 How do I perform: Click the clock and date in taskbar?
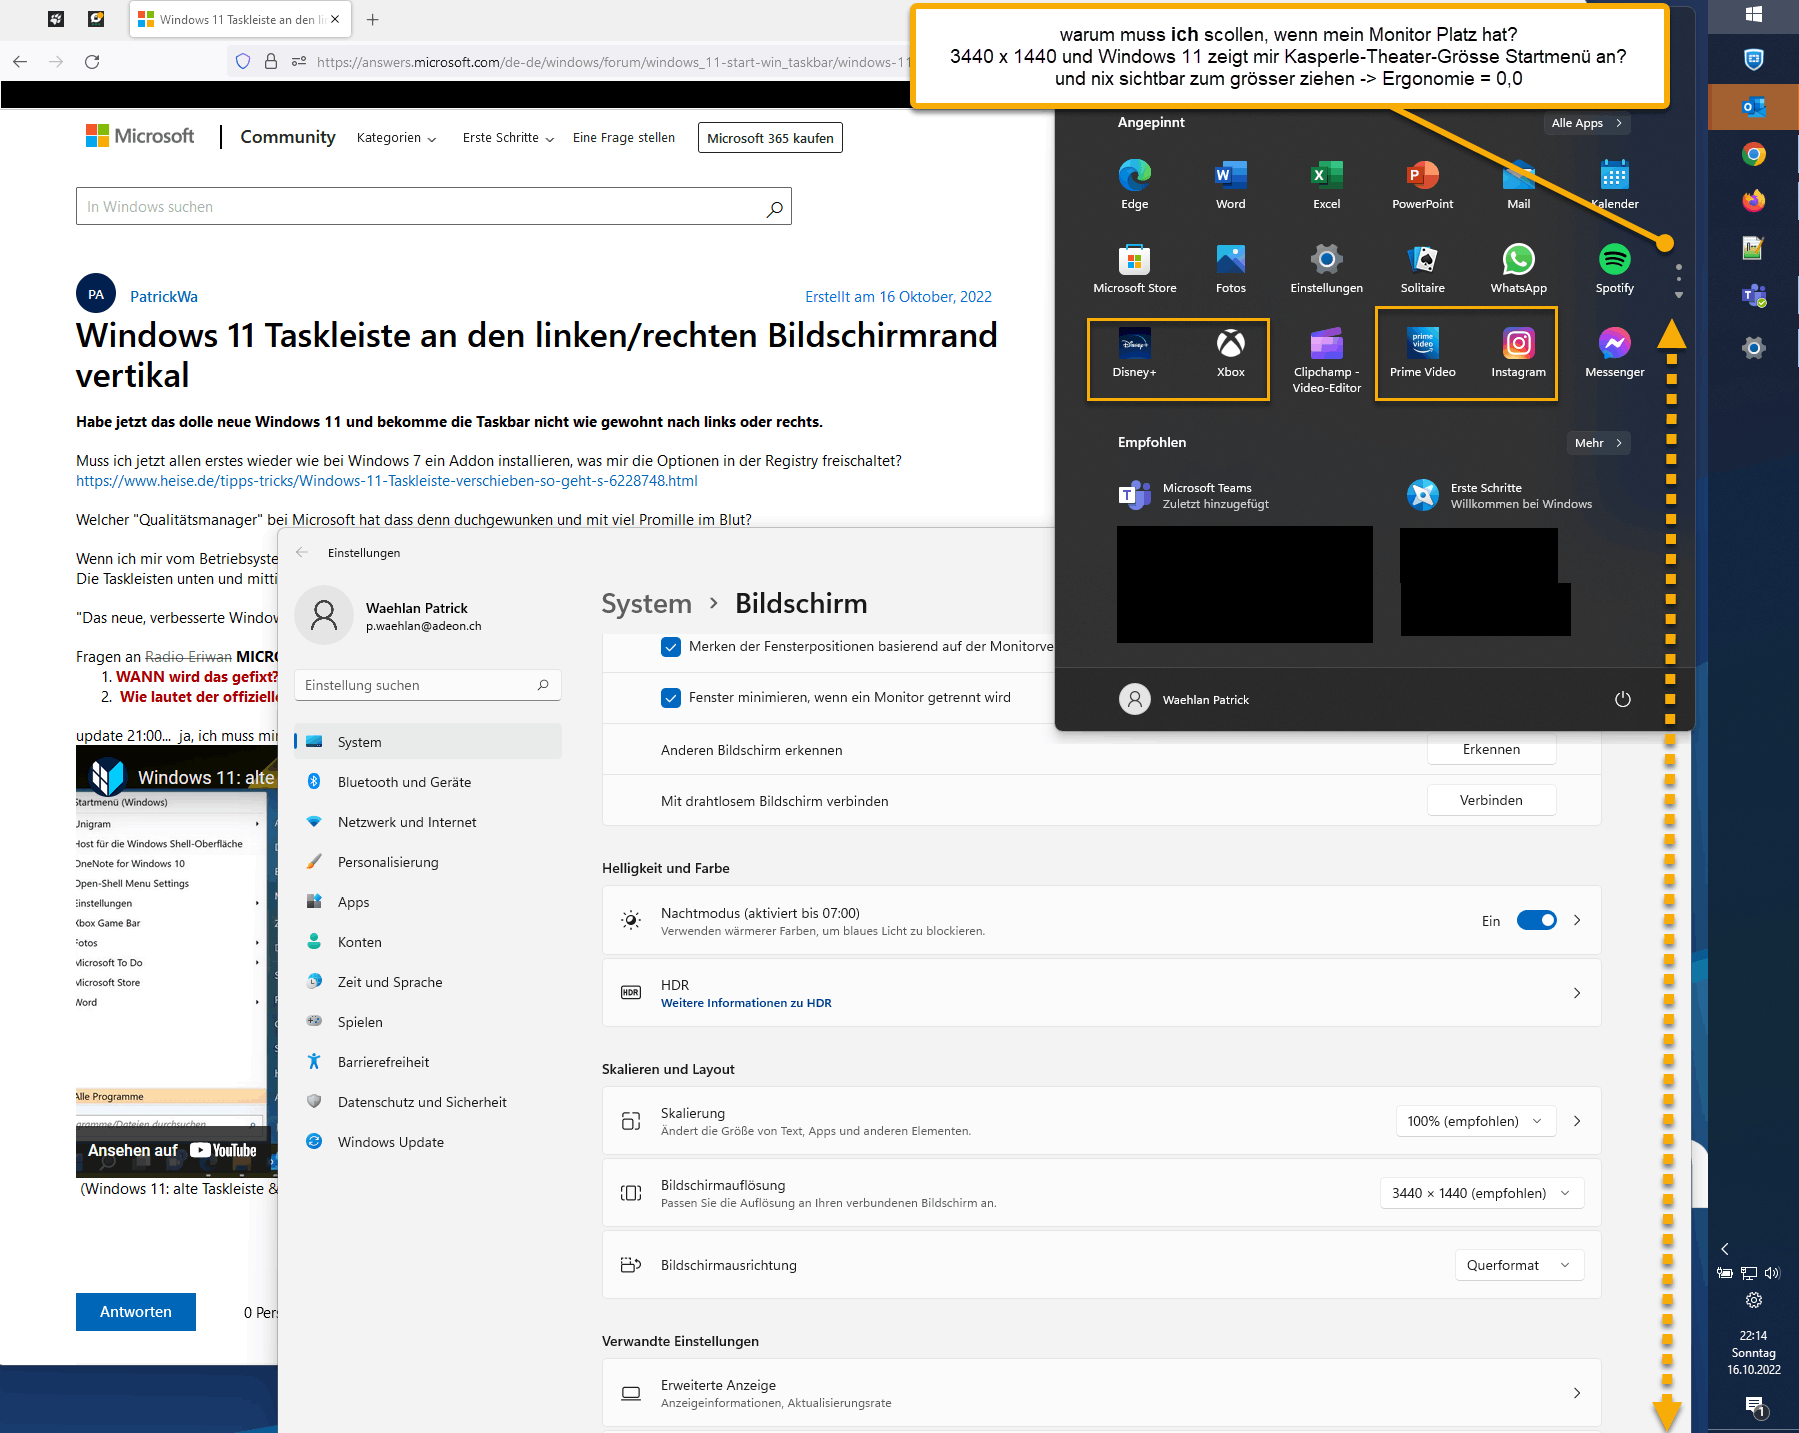(1753, 1353)
